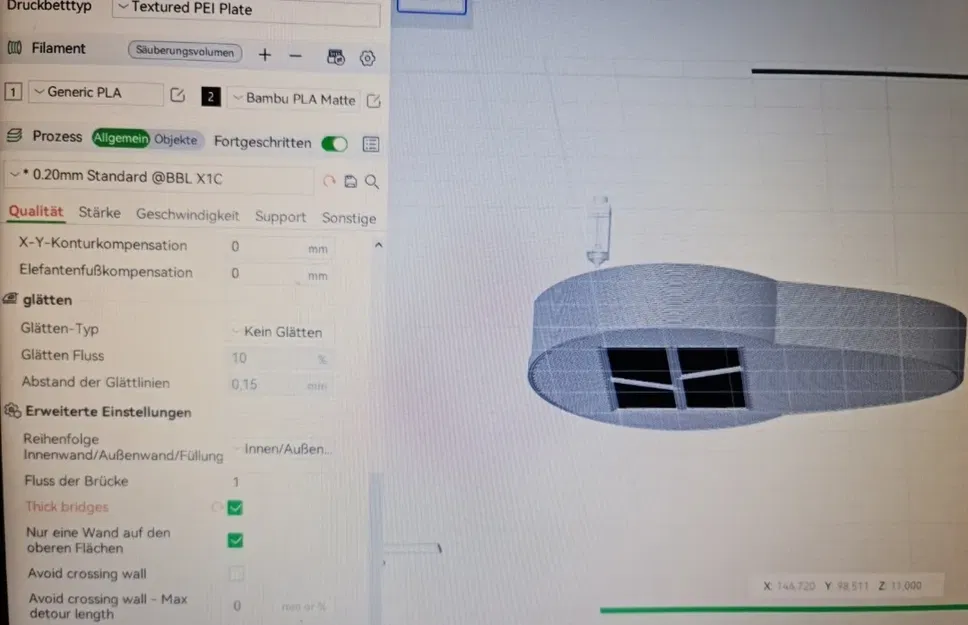The image size is (968, 625).
Task: Uncheck the Thick bridges checkbox
Action: pos(235,508)
